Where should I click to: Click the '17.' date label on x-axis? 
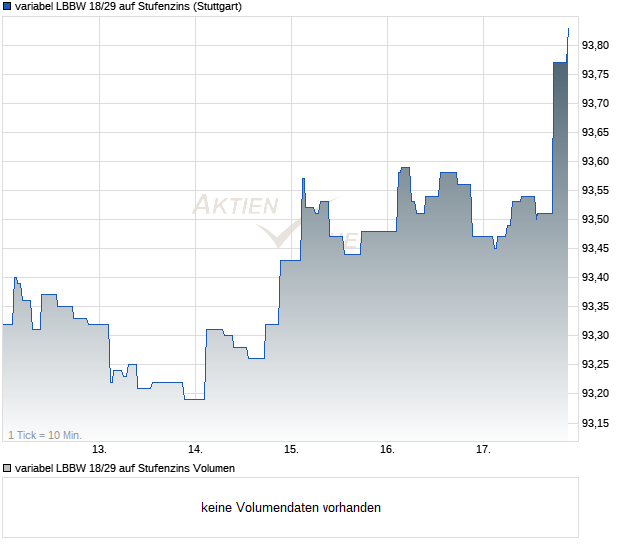click(483, 450)
